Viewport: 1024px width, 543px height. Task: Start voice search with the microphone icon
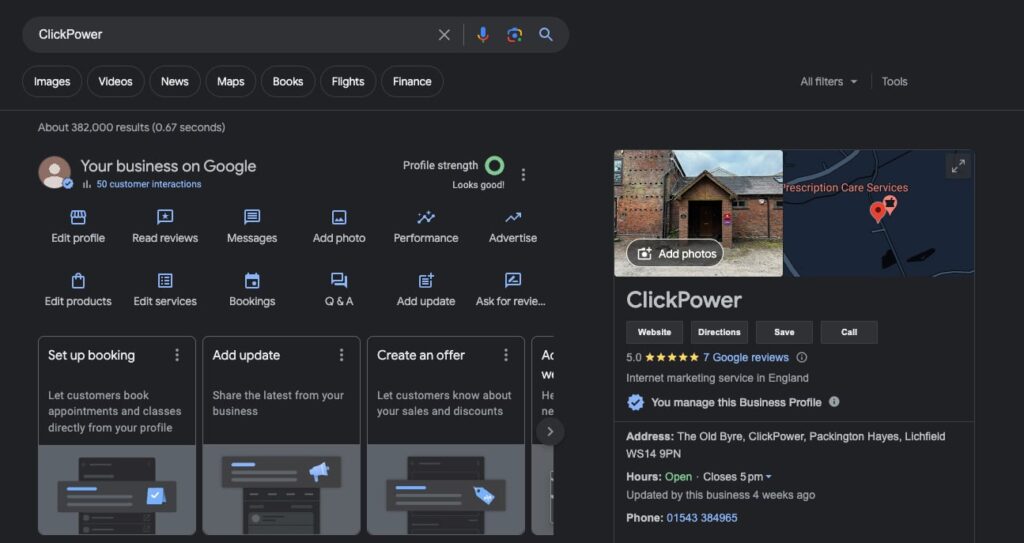(483, 35)
